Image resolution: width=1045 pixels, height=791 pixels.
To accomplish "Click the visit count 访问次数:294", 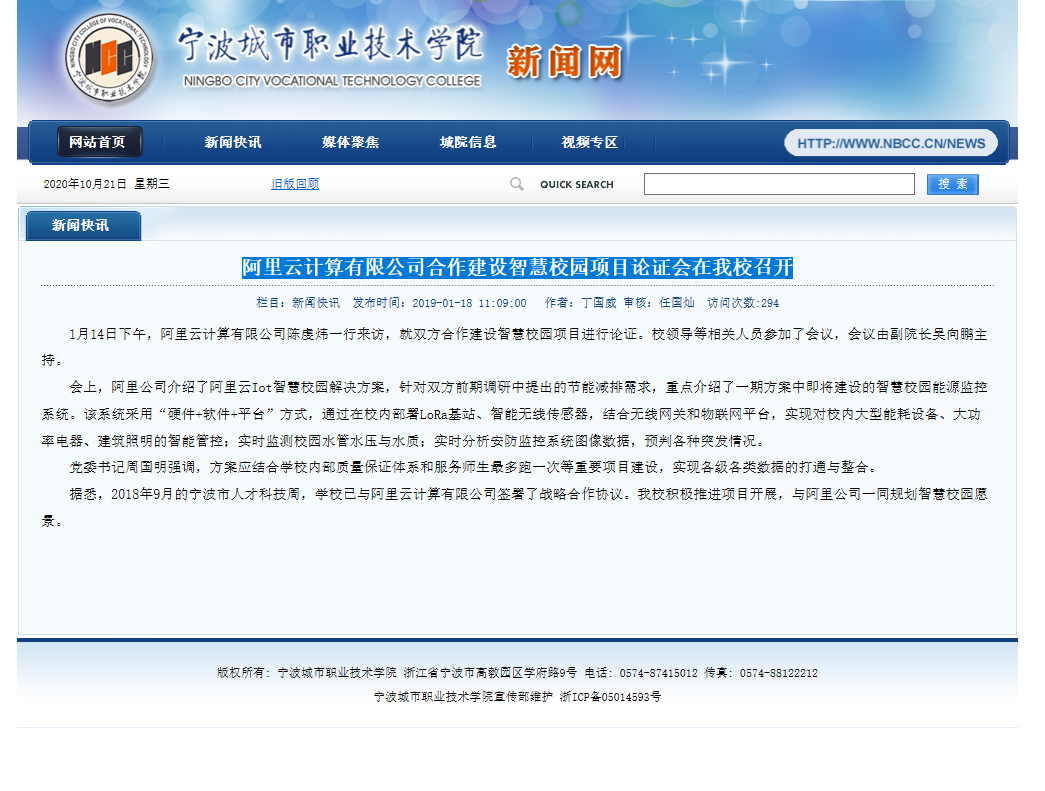I will (x=743, y=303).
